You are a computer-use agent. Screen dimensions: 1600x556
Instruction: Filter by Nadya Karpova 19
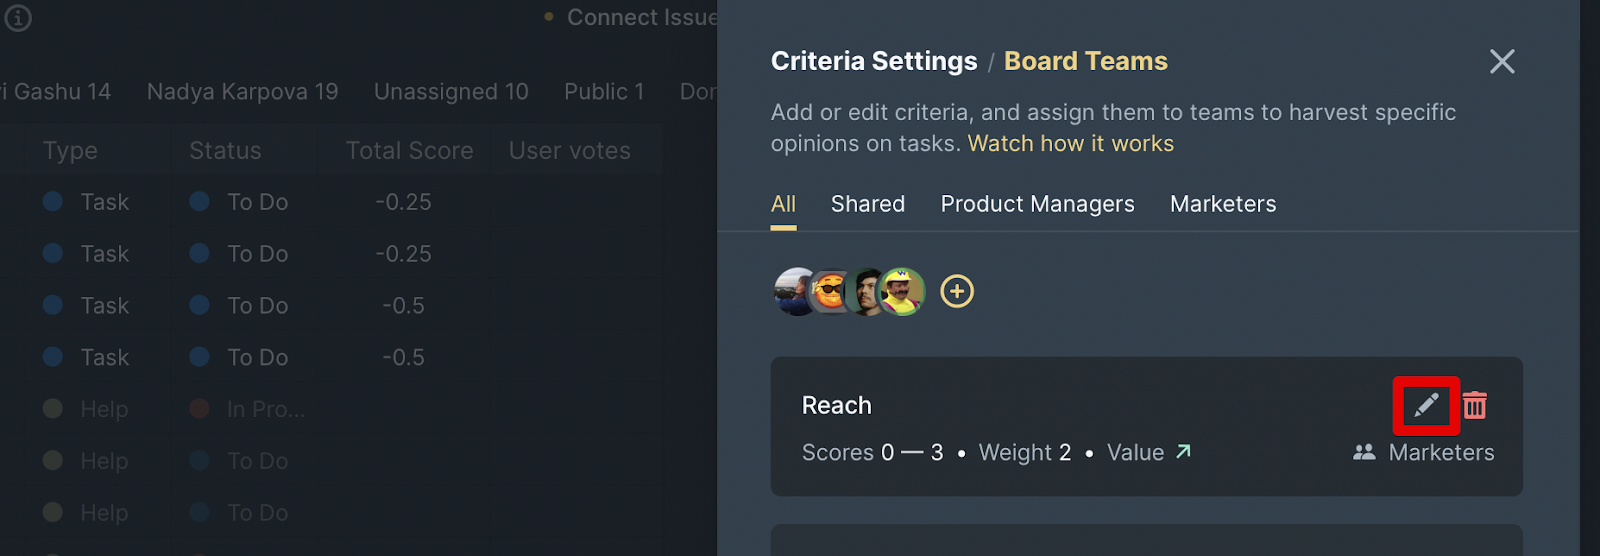(243, 92)
